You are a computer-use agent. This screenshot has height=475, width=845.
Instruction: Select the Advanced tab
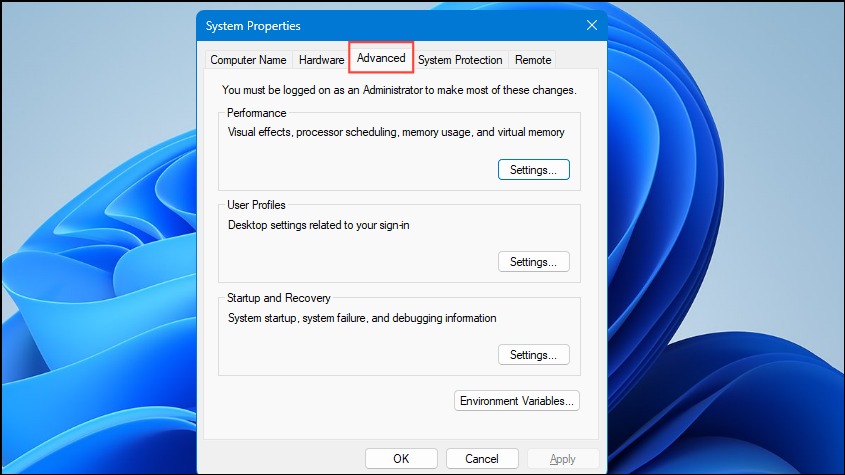coord(381,58)
